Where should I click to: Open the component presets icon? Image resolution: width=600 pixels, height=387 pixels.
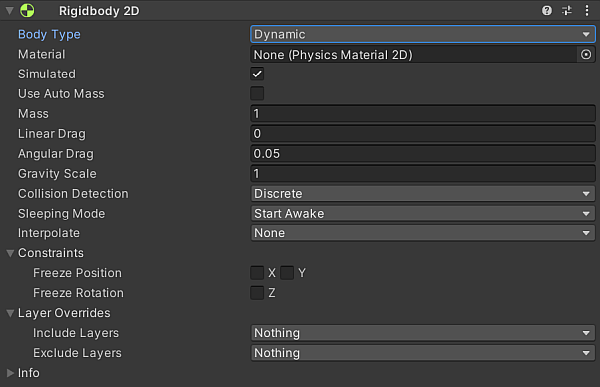[567, 10]
